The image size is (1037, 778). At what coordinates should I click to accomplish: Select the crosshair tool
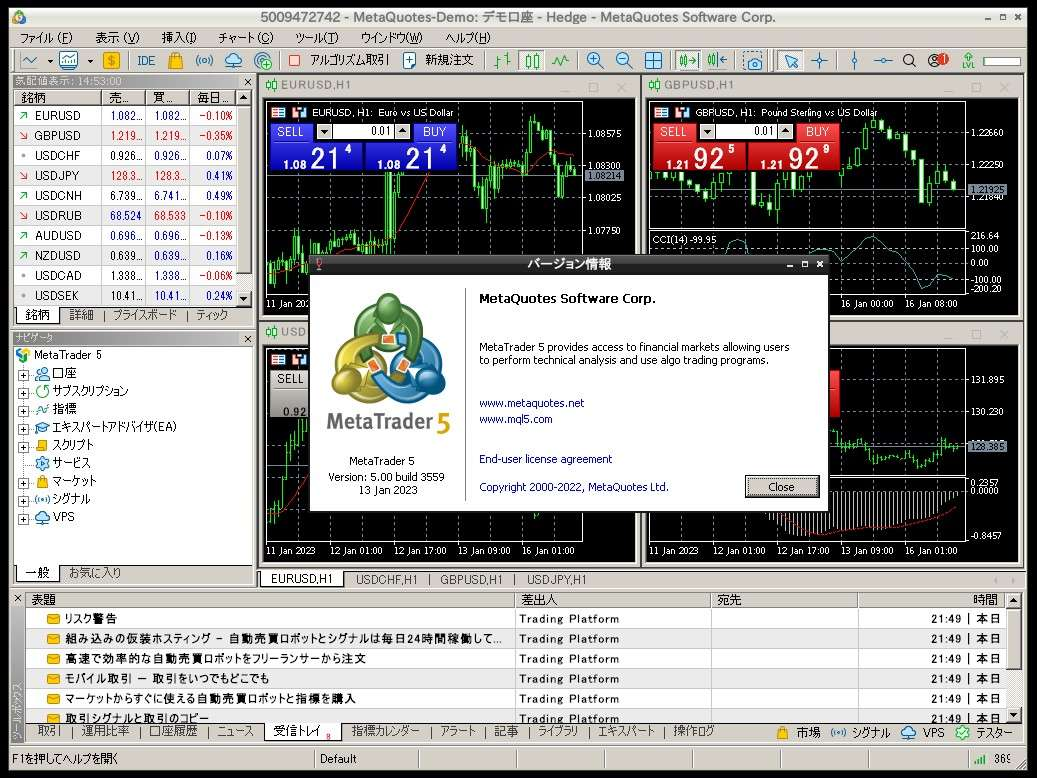(819, 61)
